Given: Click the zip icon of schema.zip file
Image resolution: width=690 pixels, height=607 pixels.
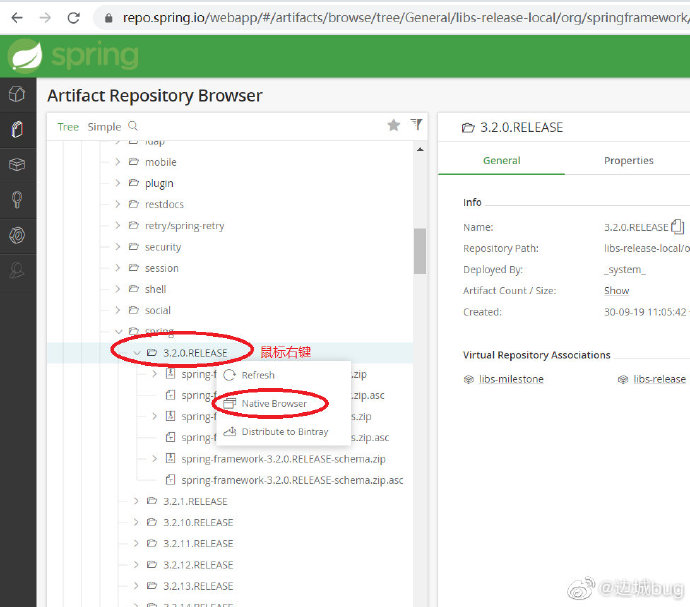Looking at the screenshot, I should [x=170, y=458].
